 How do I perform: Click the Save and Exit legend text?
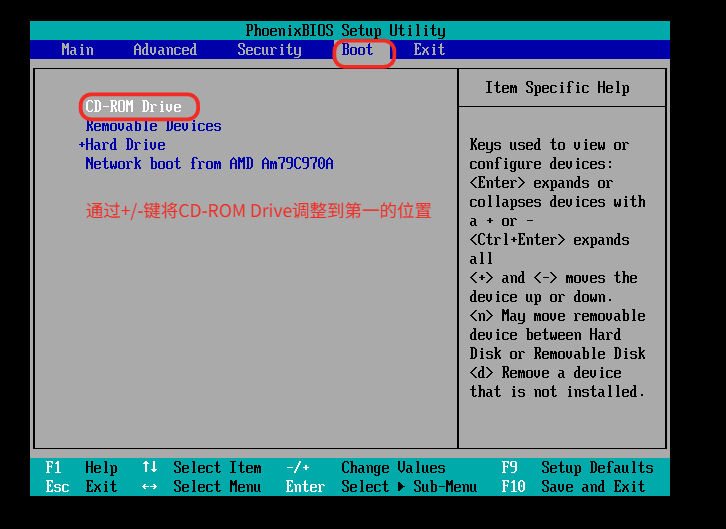[x=593, y=486]
